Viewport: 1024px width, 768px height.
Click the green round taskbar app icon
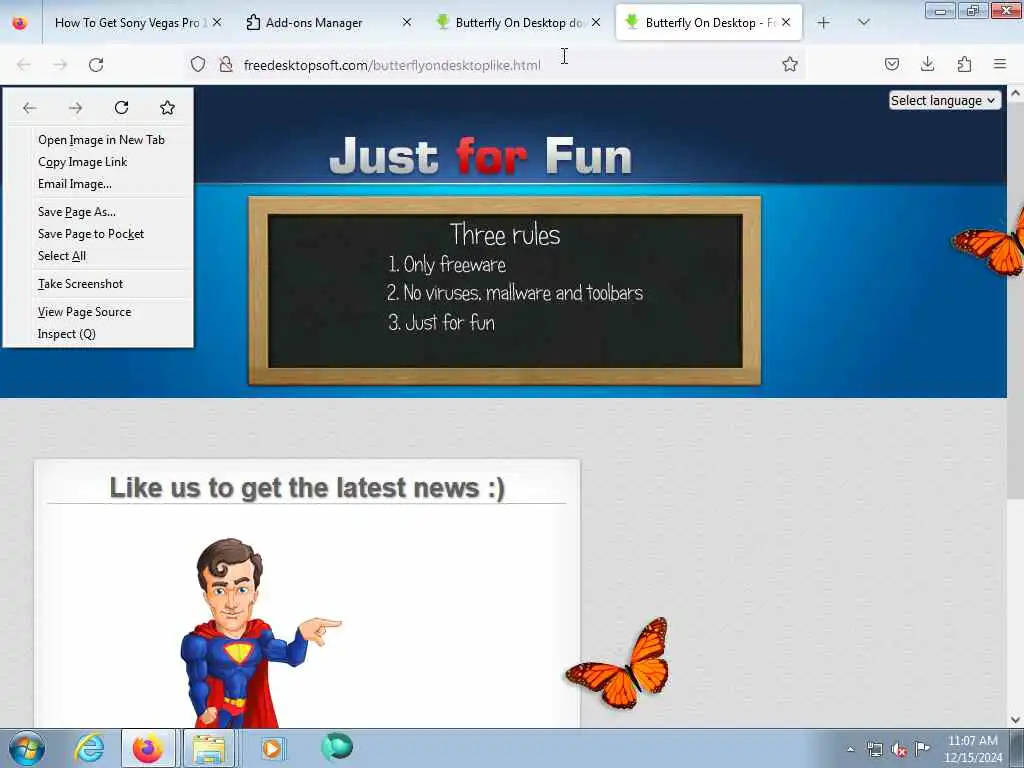pyautogui.click(x=337, y=747)
